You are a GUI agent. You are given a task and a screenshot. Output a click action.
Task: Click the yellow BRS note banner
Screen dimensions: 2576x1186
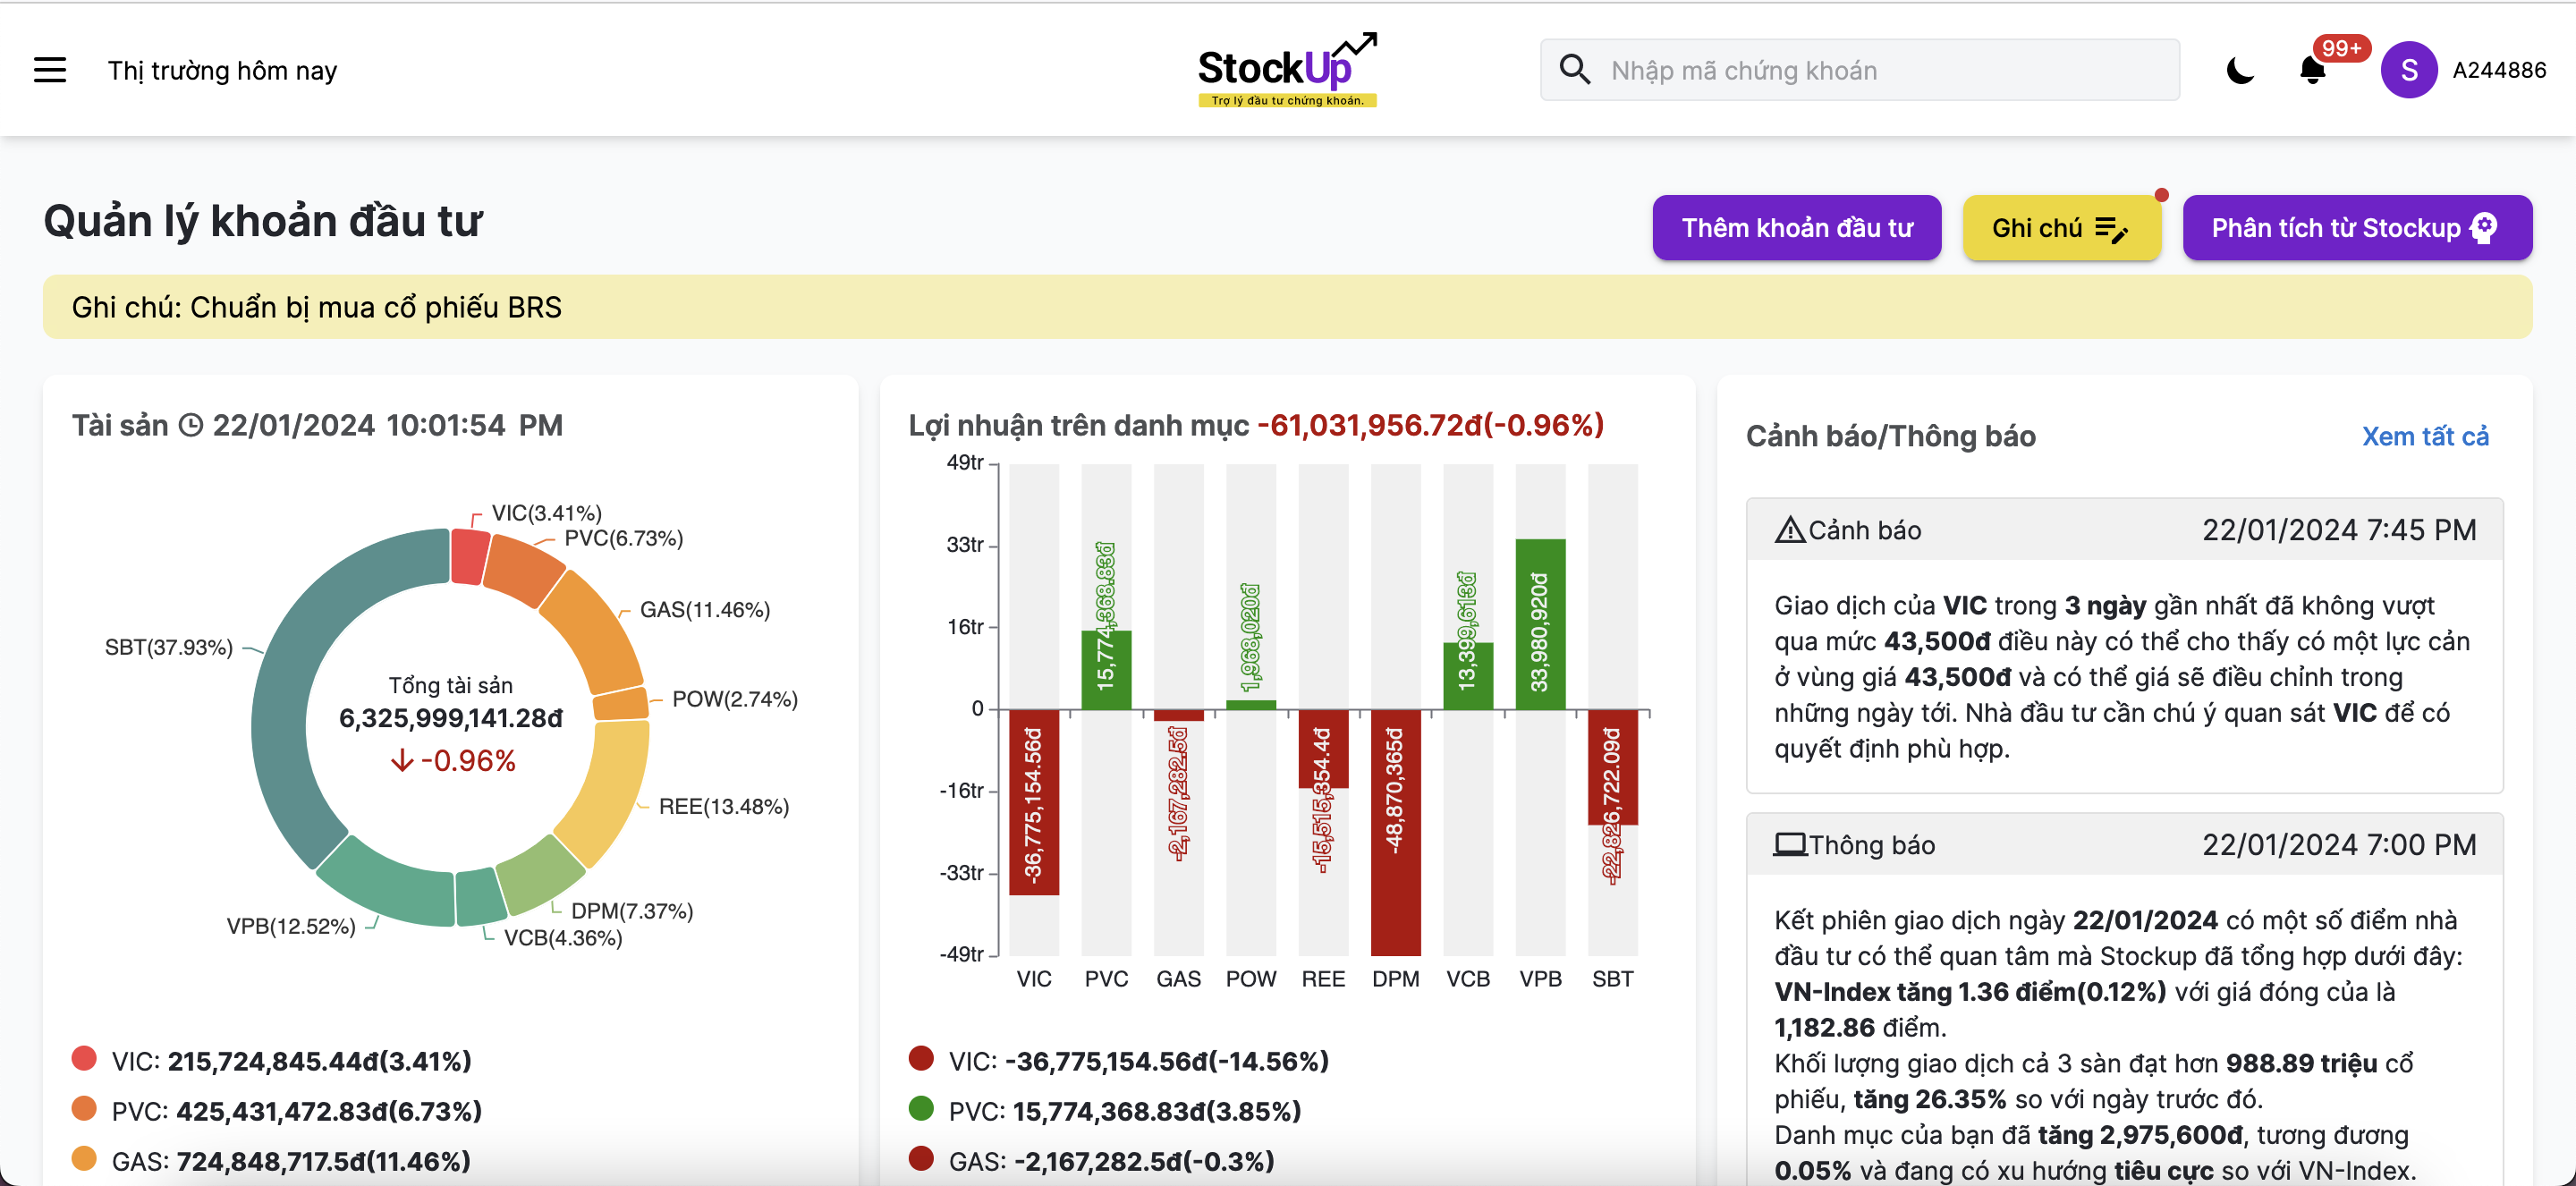(1287, 307)
